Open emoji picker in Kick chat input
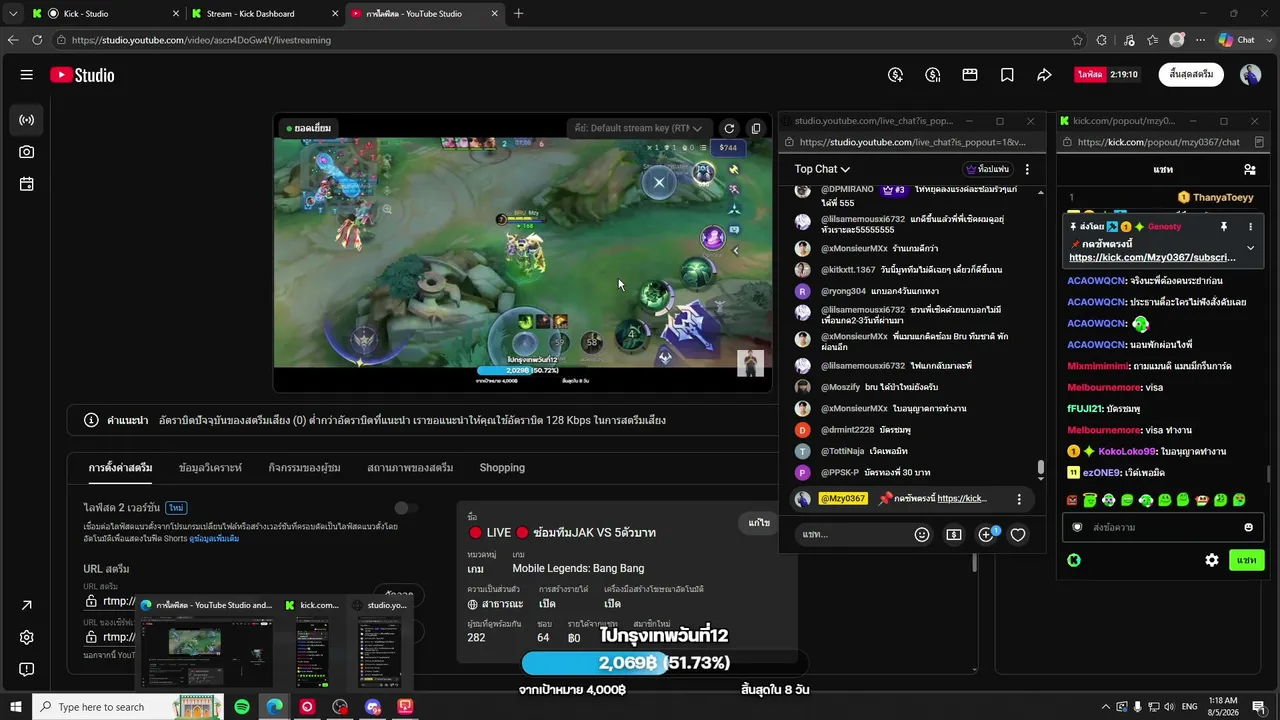Screen dimensions: 1280x720 (1248, 527)
